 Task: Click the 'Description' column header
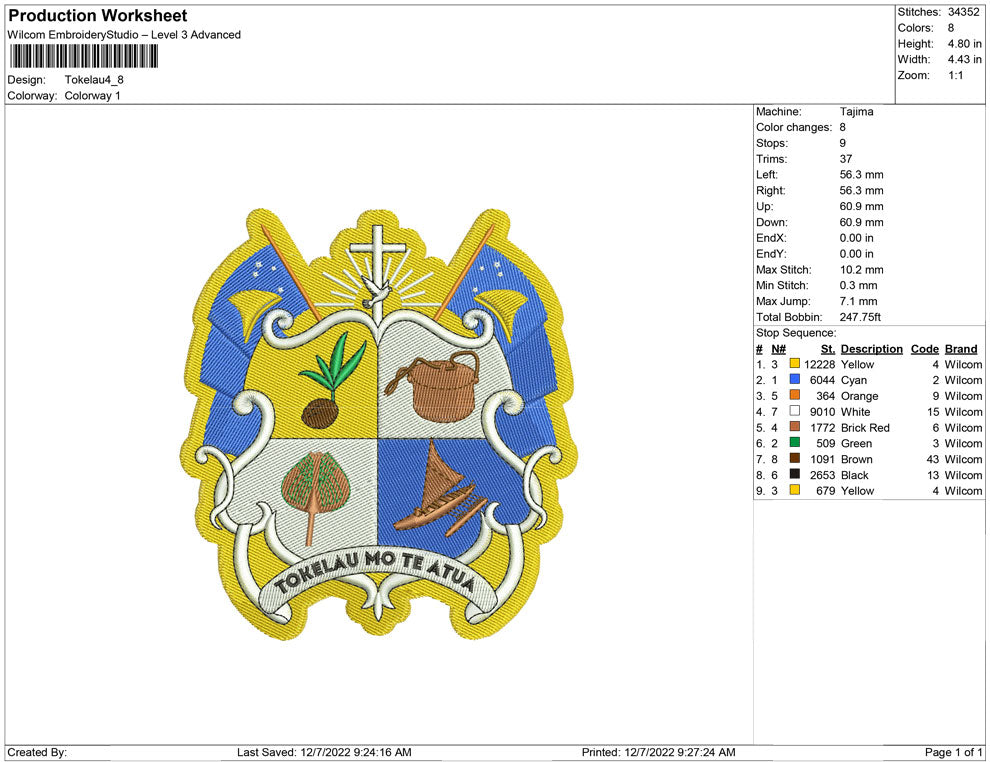[x=871, y=349]
